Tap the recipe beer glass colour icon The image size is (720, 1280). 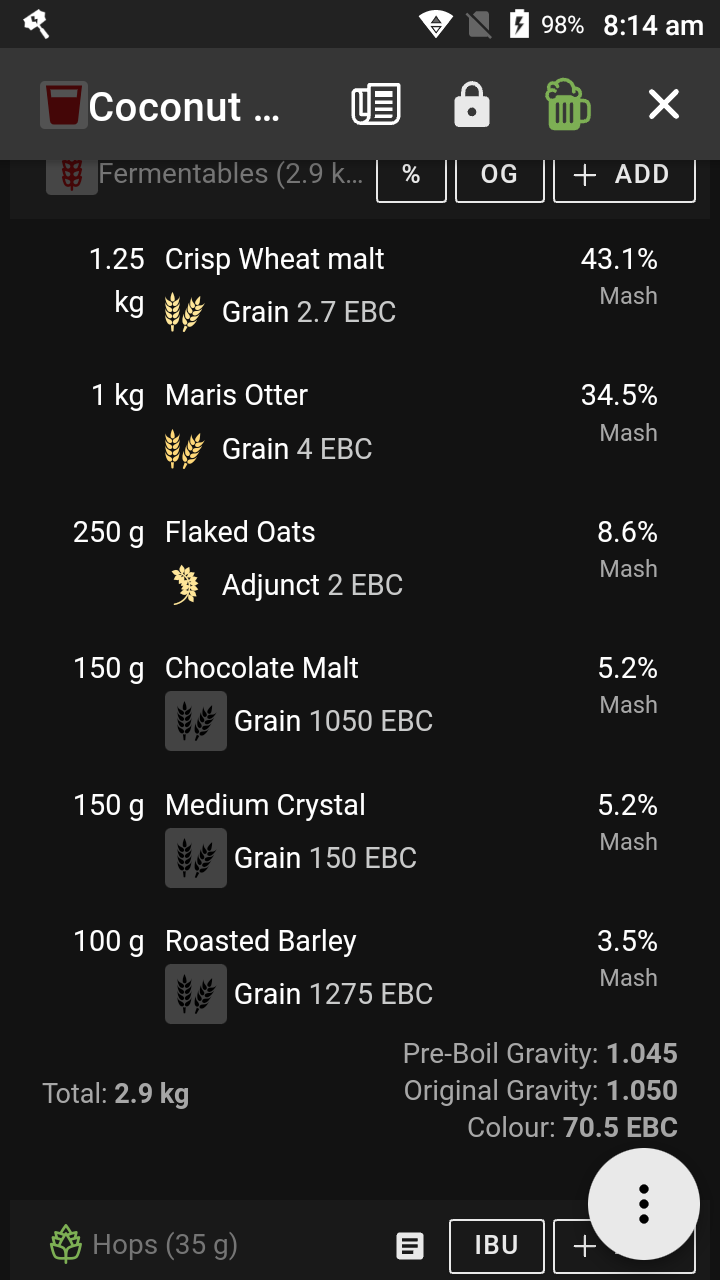(64, 105)
